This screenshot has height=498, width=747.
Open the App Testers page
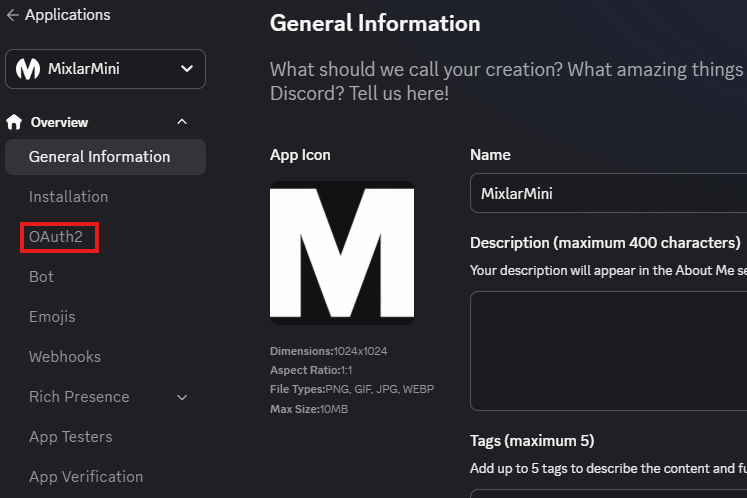click(x=71, y=437)
